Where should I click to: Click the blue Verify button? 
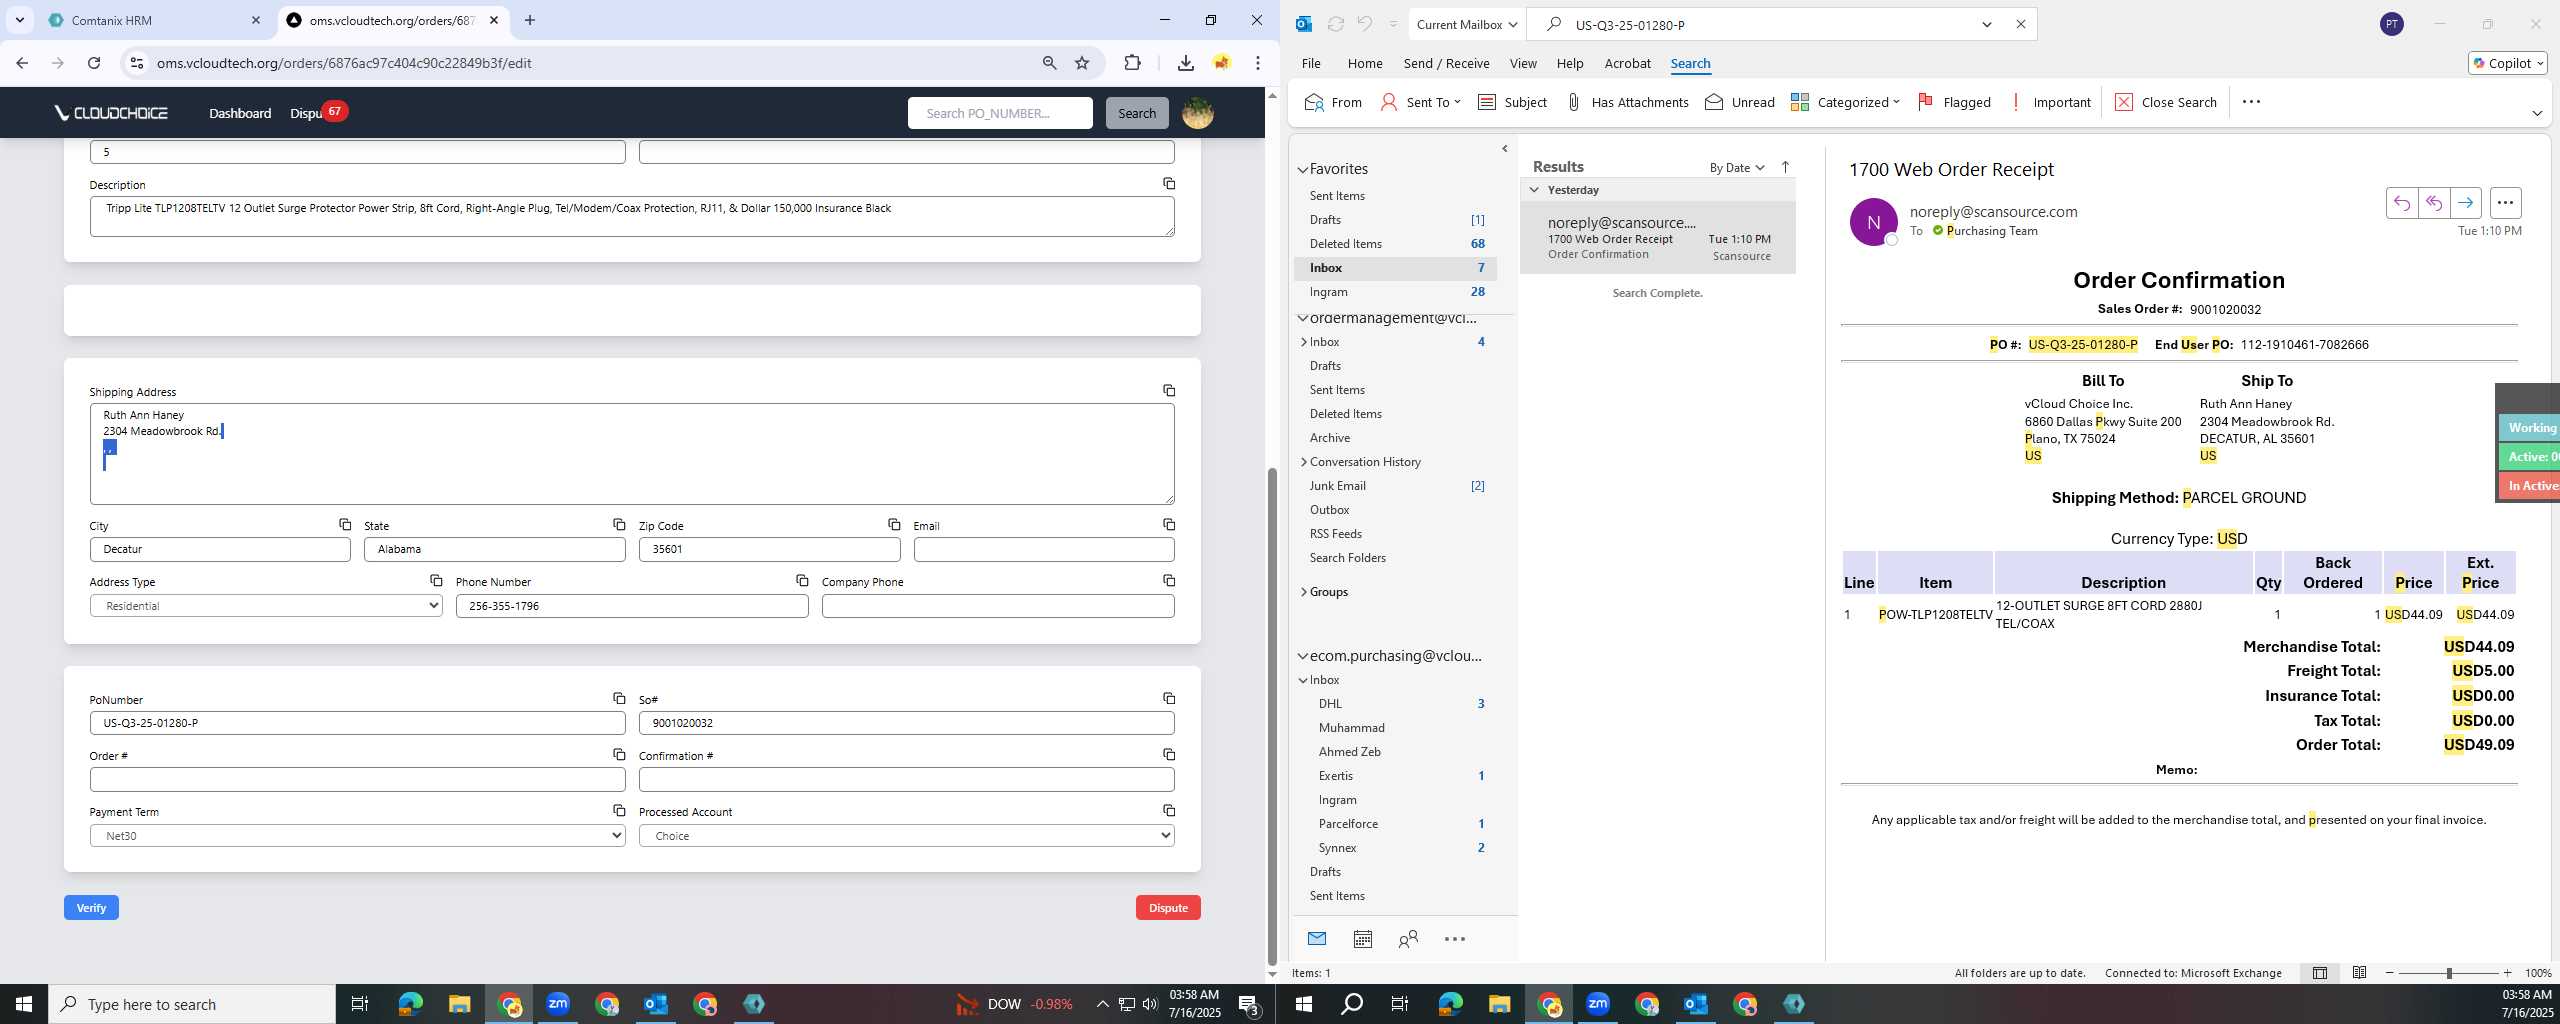click(x=91, y=908)
